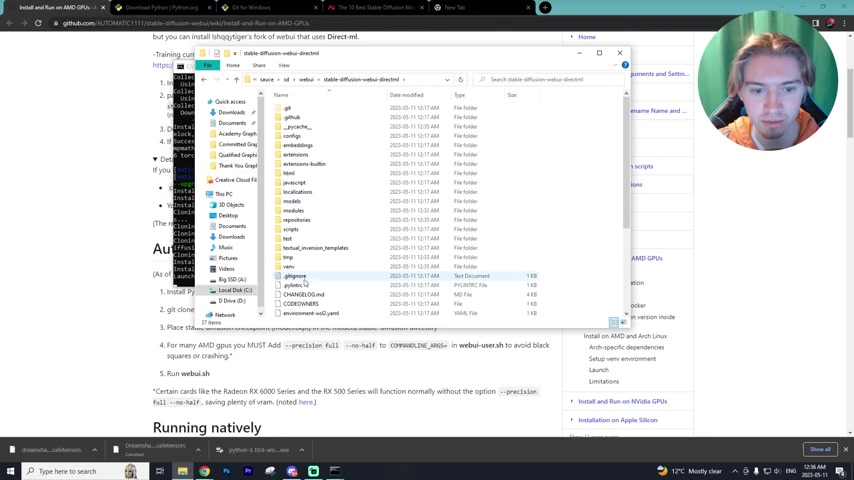854x480 pixels.
Task: Open Task View on taskbar
Action: tap(160, 471)
